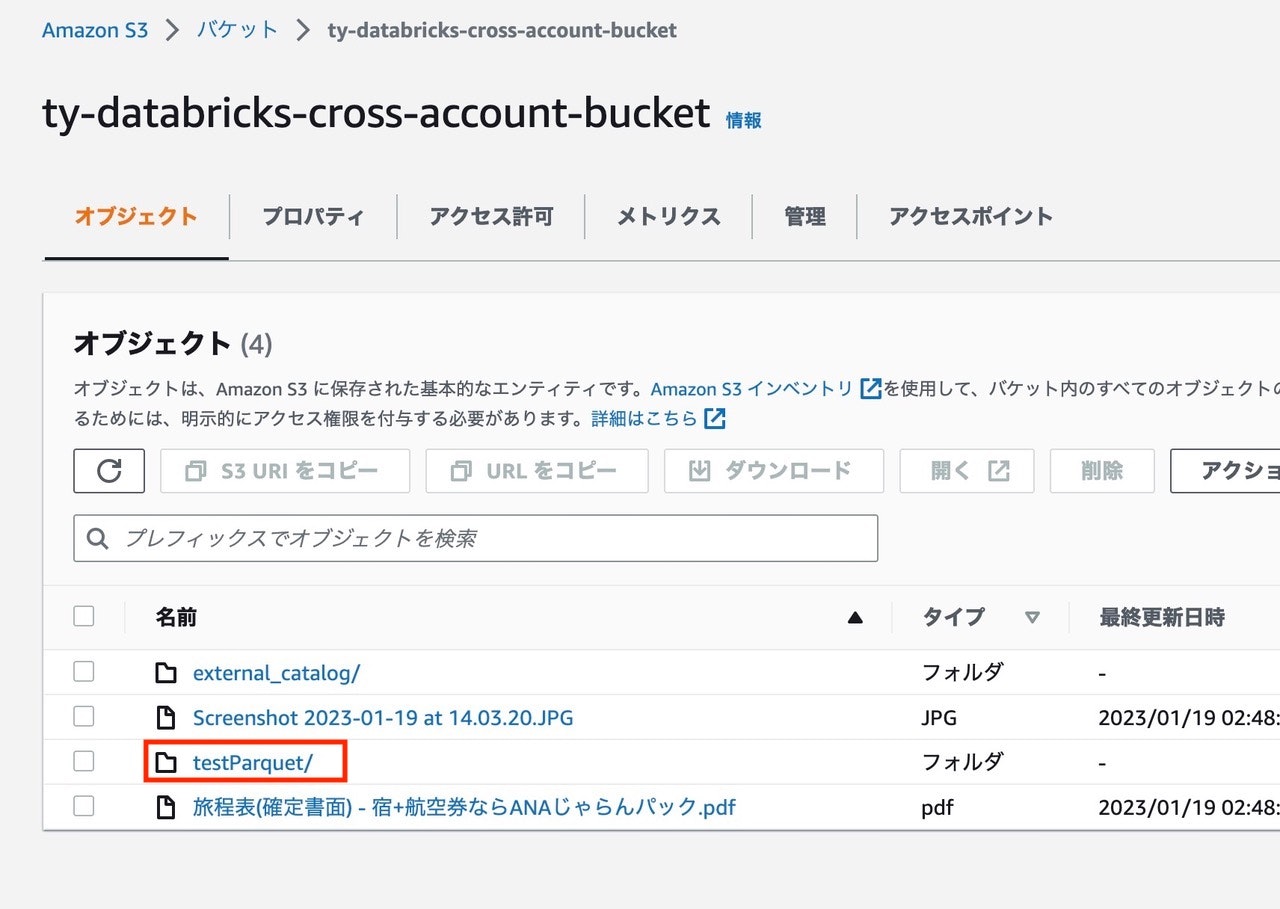Switch to the メトリクス tab
1280x909 pixels.
pyautogui.click(x=667, y=216)
